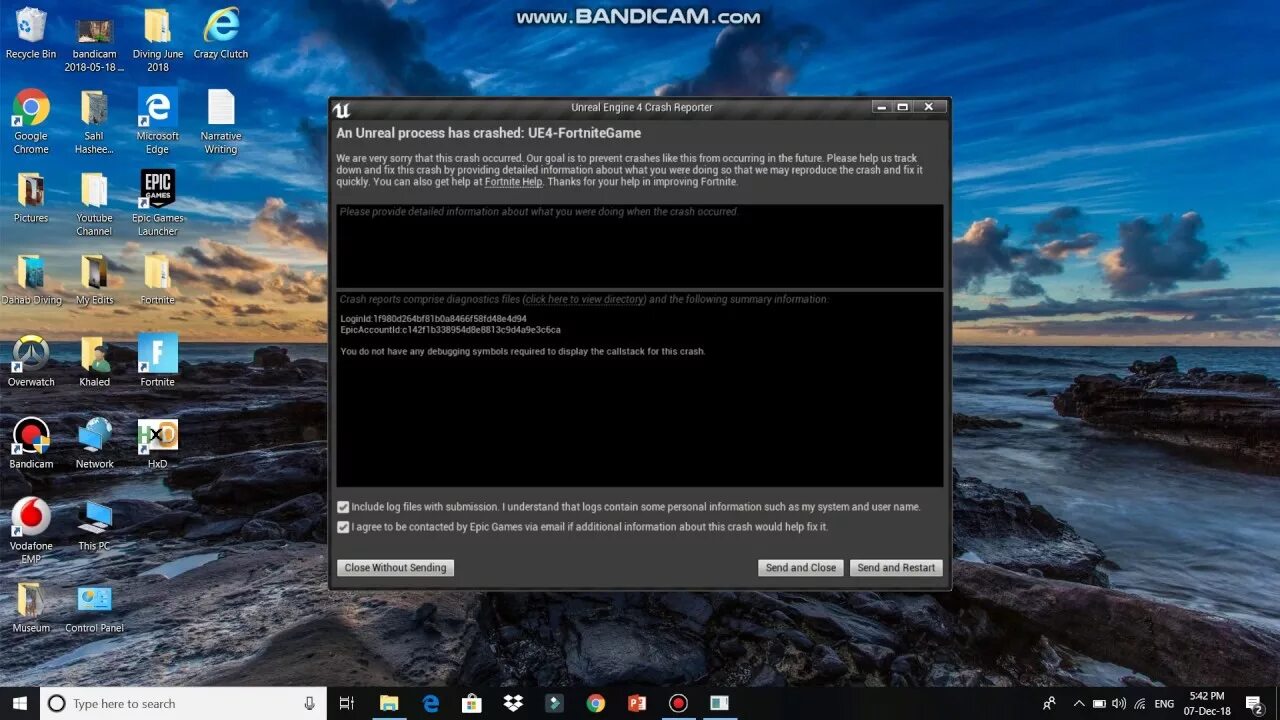The width and height of the screenshot is (1280, 720).
Task: Select the LoginId line in crash summary
Action: coord(434,319)
